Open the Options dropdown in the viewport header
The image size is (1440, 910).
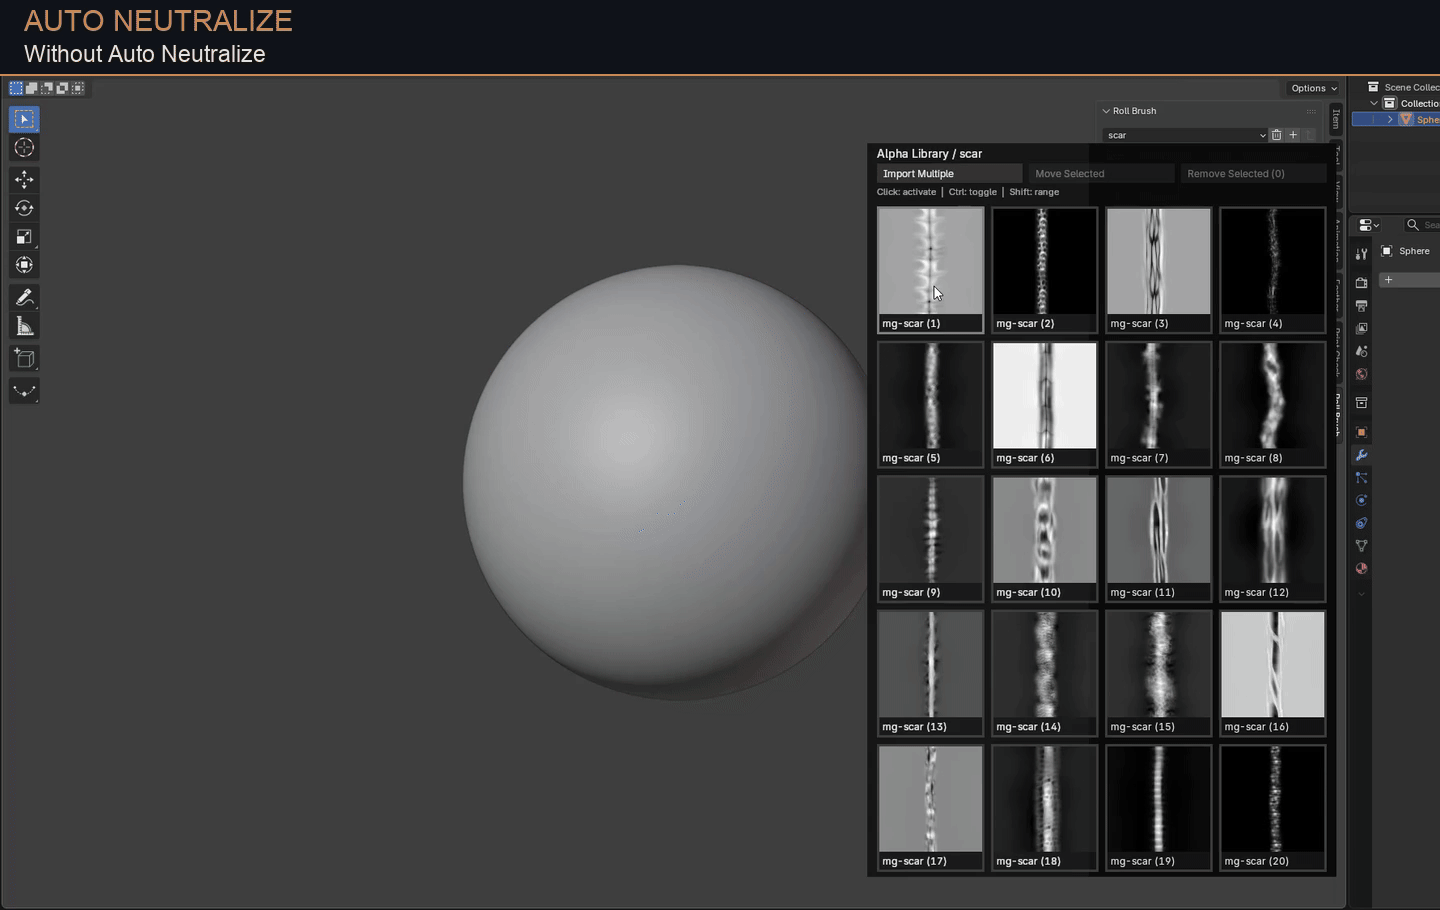[x=1313, y=88]
